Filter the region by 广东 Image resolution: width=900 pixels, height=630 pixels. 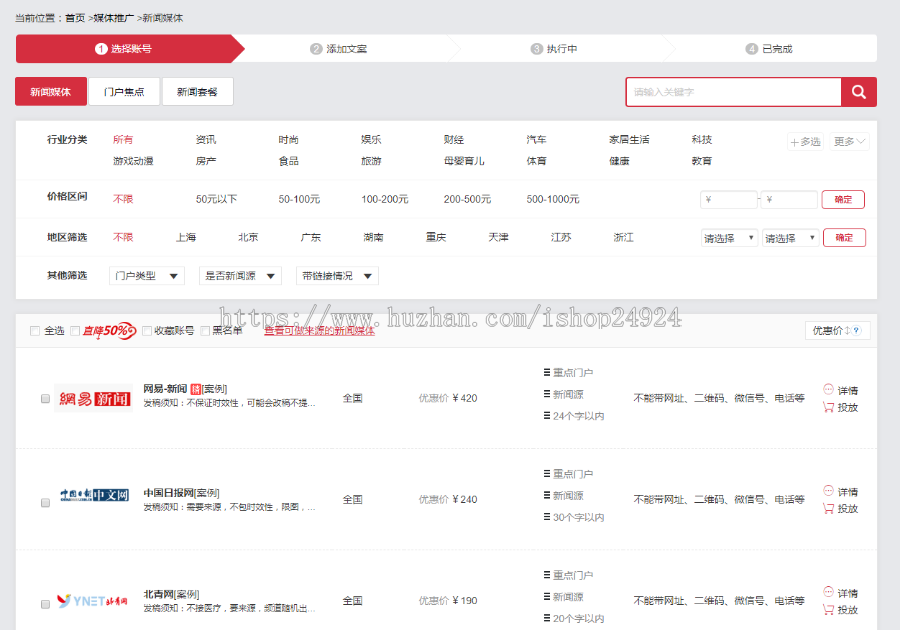point(311,237)
